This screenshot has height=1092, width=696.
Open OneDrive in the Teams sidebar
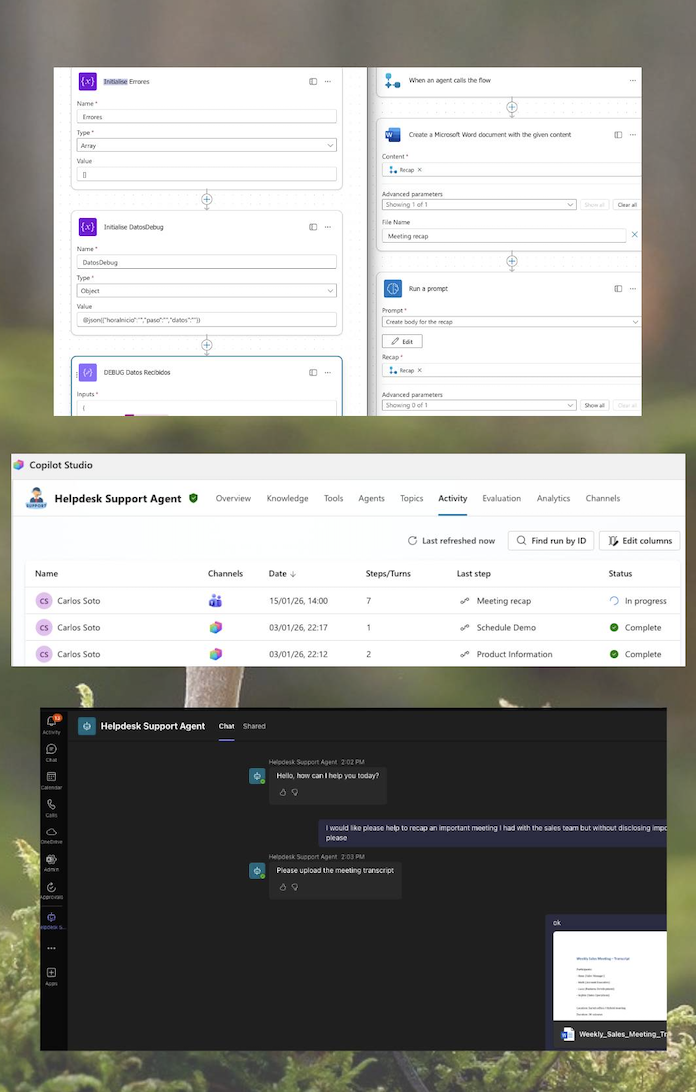click(x=51, y=832)
